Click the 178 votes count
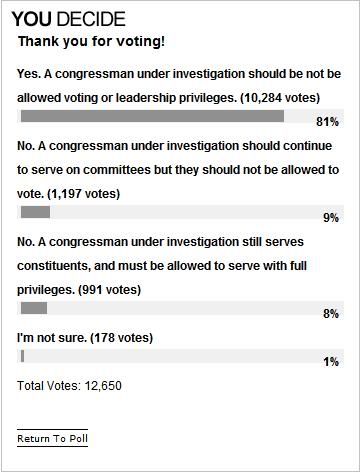Image resolution: width=360 pixels, height=473 pixels. [x=121, y=338]
